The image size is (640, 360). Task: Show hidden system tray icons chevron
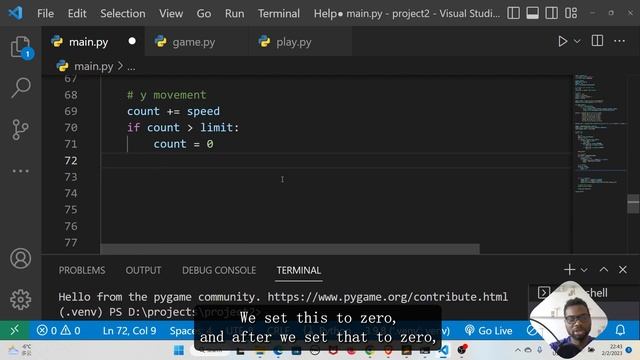(518, 350)
